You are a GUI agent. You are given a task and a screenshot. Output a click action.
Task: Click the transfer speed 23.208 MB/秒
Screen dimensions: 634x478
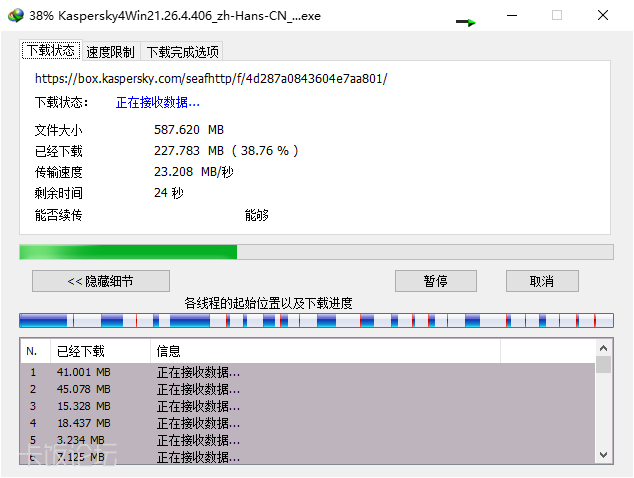coord(194,172)
